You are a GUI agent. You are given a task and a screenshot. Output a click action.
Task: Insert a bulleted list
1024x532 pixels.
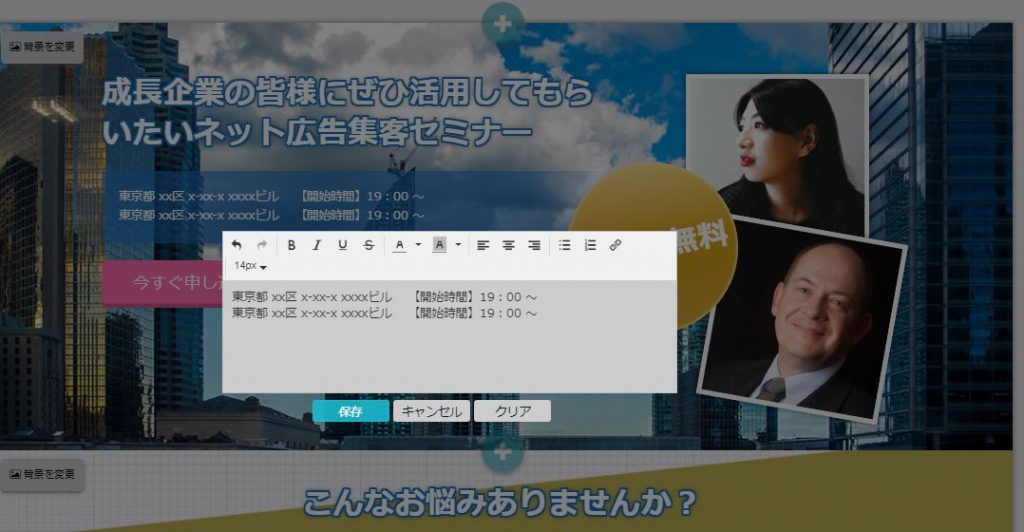tap(564, 245)
